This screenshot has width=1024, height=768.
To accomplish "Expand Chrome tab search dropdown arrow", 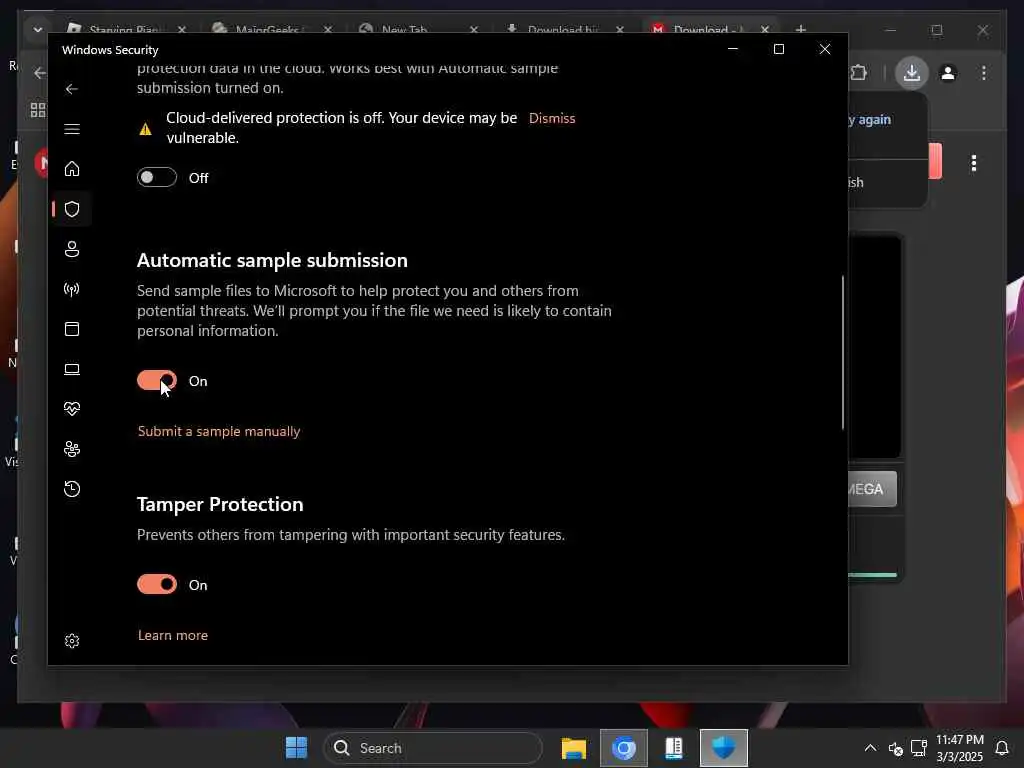I will coord(37,29).
